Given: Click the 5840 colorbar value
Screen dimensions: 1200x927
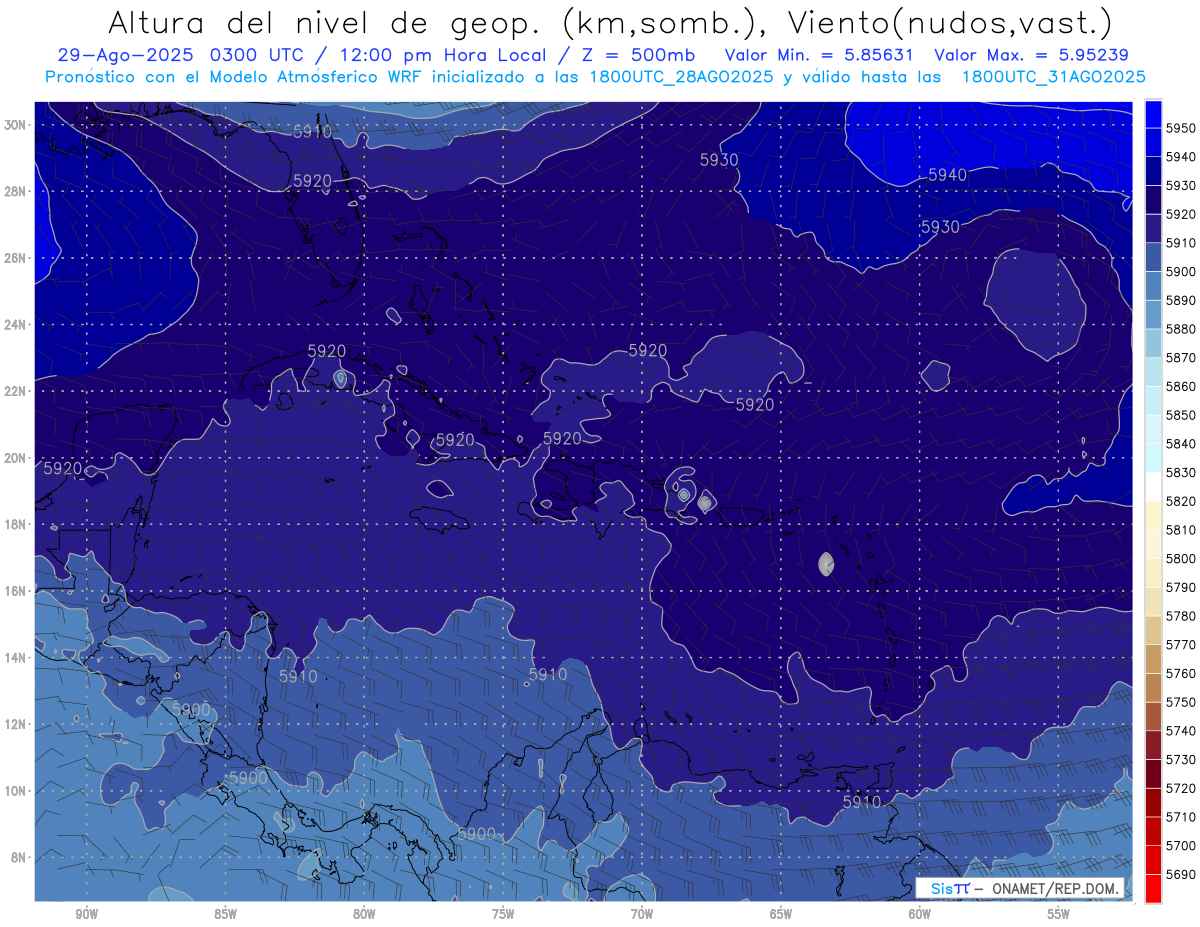Looking at the screenshot, I should tap(1181, 444).
